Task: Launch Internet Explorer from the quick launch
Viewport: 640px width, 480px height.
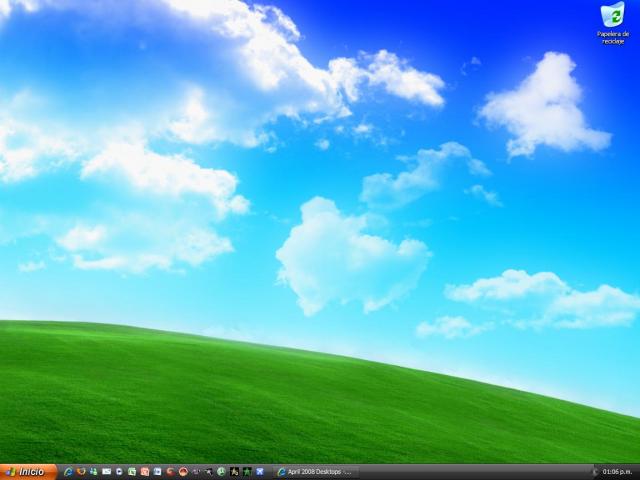Action: [x=68, y=472]
